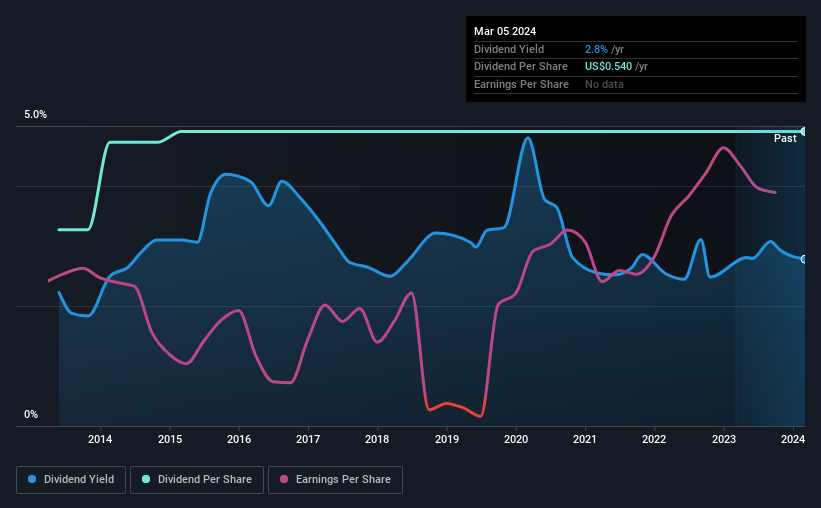Click the Dividend Yield endpoint marker at 2024
Screen dimensions: 821x508
click(x=804, y=259)
